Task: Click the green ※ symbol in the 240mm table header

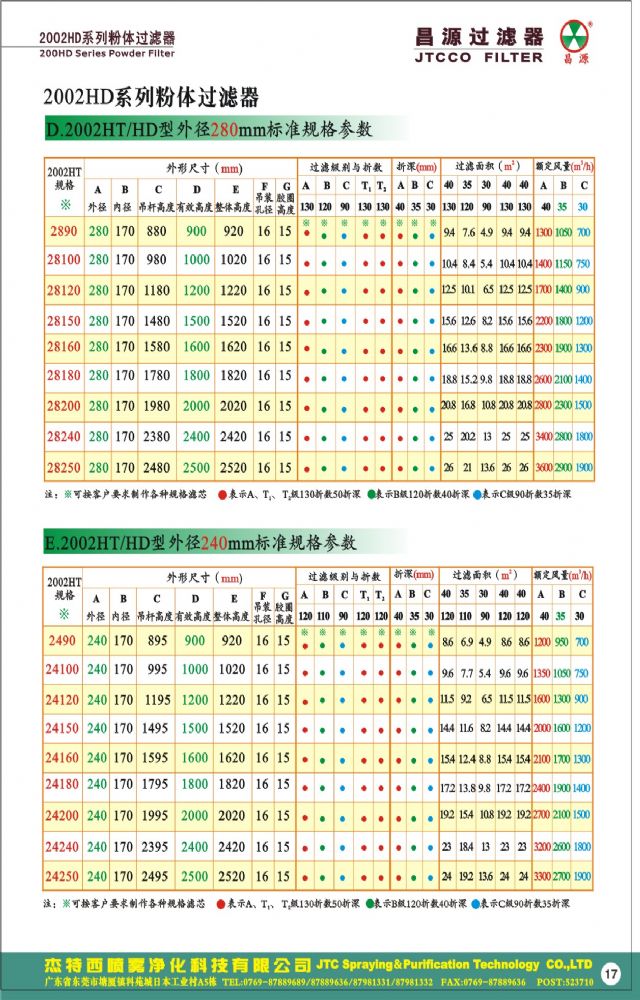Action: pyautogui.click(x=64, y=614)
